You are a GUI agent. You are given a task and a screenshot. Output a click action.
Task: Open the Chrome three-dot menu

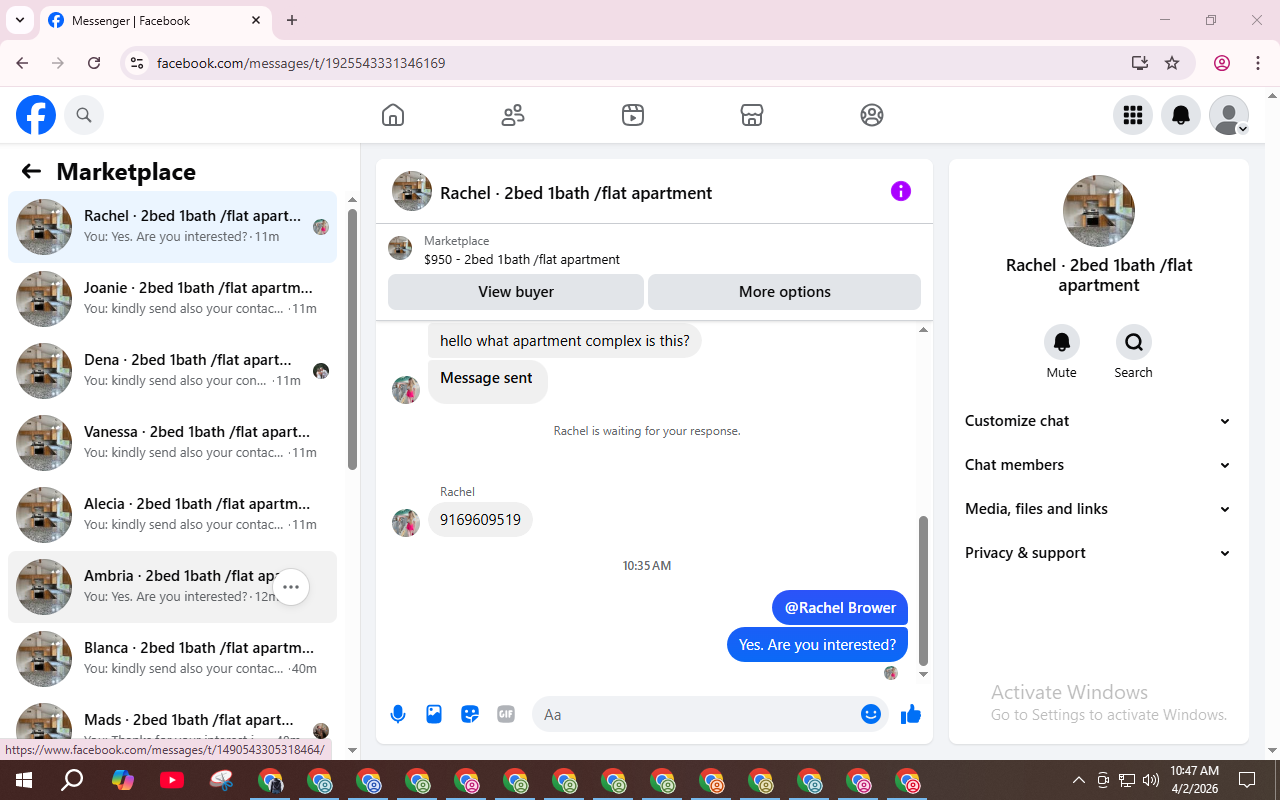click(1258, 63)
